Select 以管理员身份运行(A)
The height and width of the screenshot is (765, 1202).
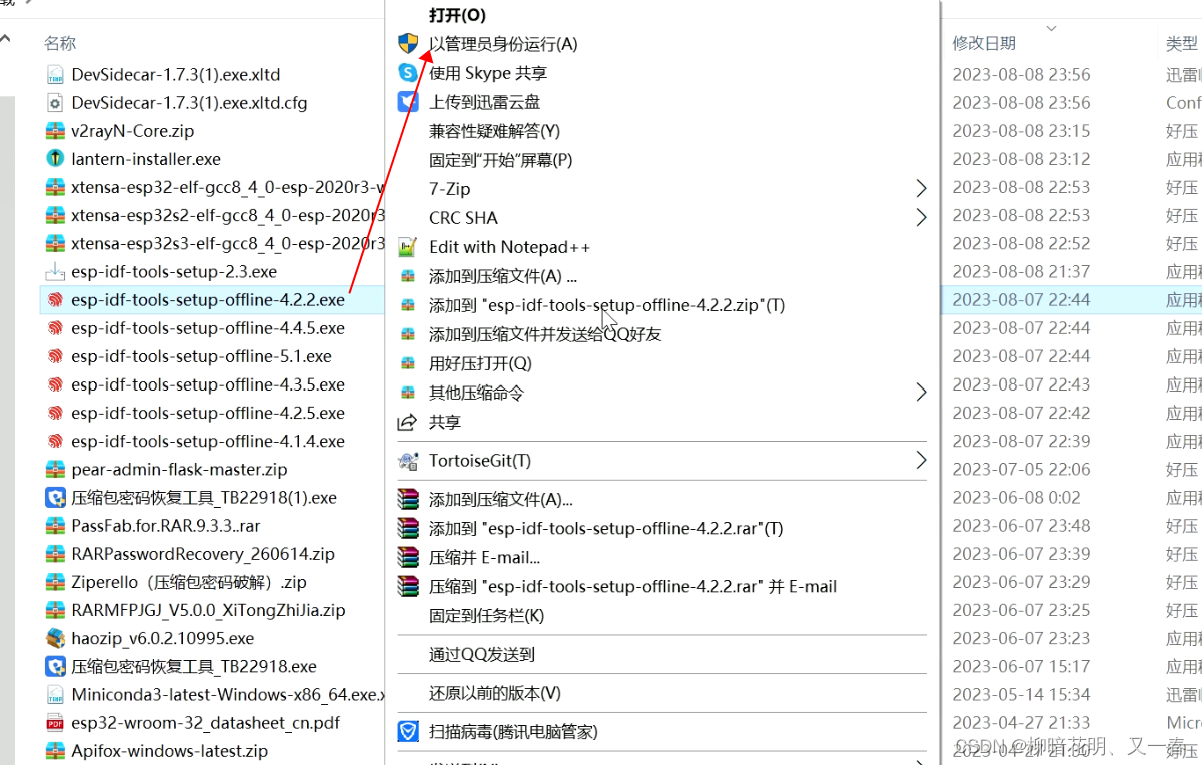[503, 43]
